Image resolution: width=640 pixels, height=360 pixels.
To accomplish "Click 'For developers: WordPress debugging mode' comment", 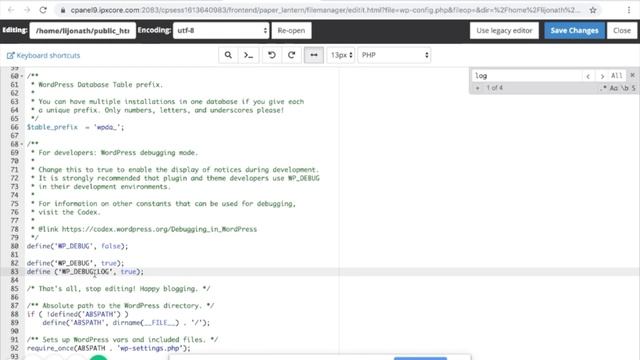I will [118, 153].
